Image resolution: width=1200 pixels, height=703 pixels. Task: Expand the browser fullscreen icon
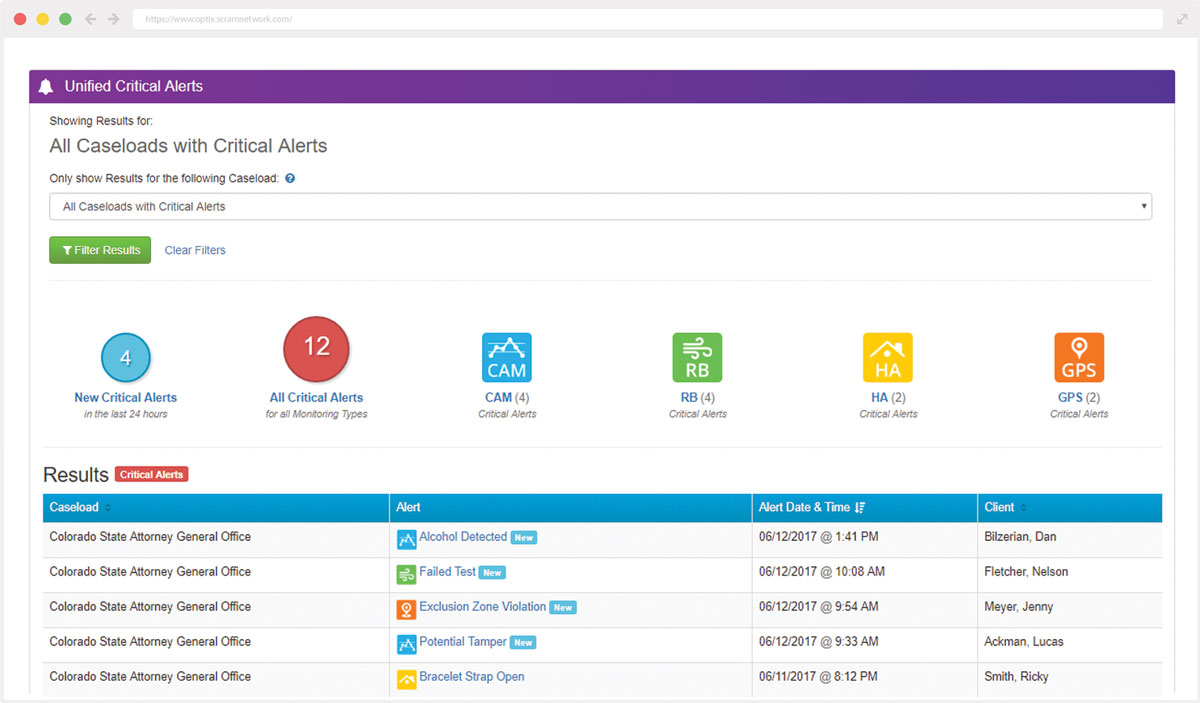(x=1182, y=19)
